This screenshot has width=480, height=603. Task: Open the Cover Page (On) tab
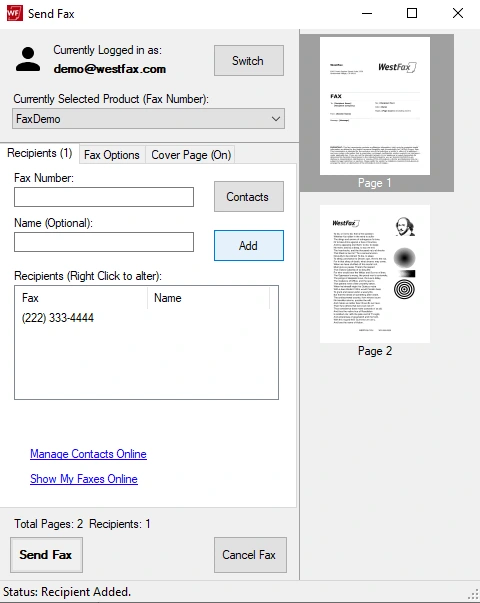tap(191, 155)
